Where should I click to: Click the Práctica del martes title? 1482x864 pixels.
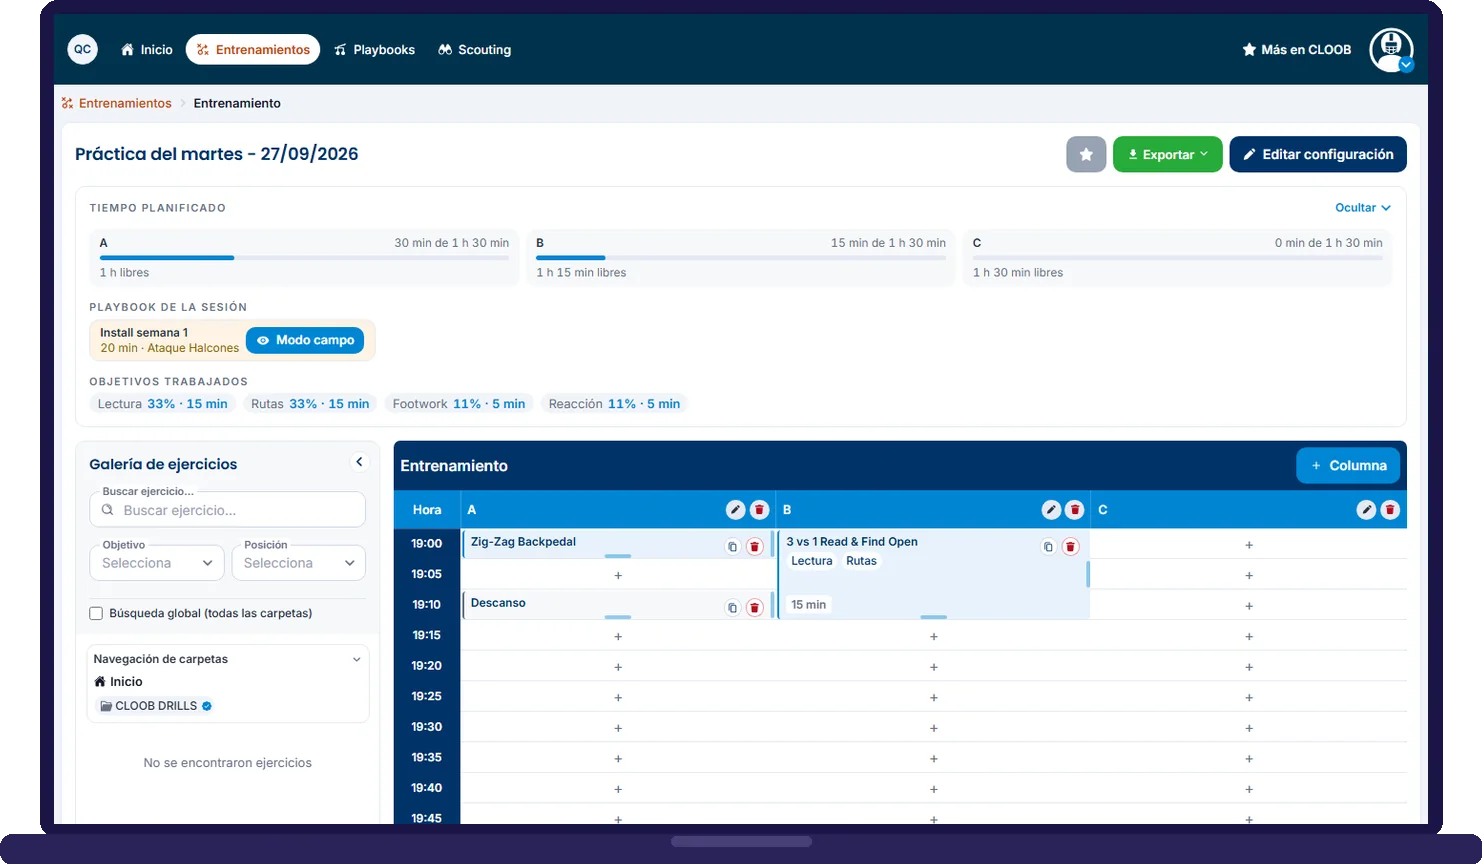(x=216, y=154)
